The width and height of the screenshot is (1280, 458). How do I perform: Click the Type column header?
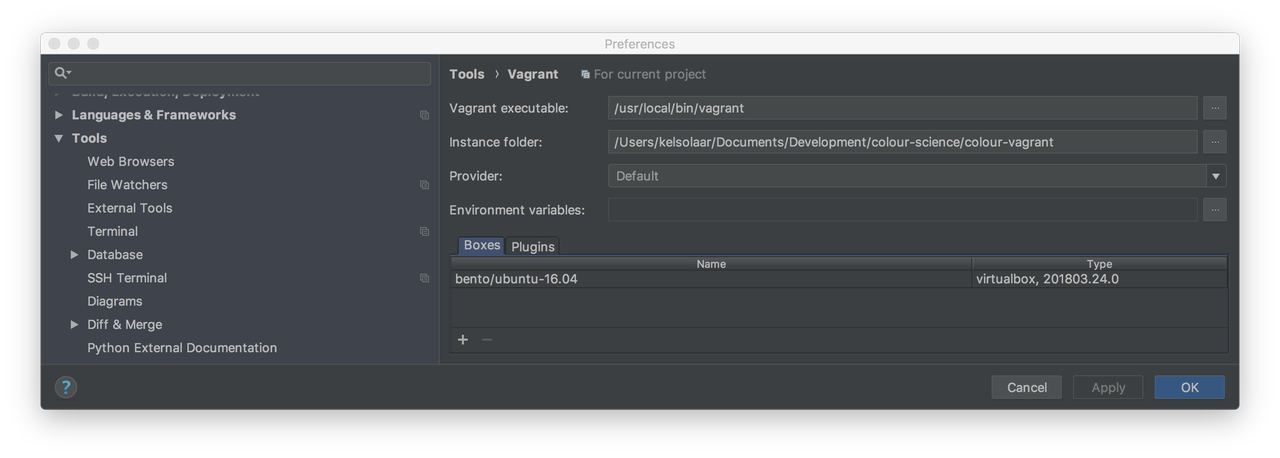[x=1099, y=264]
